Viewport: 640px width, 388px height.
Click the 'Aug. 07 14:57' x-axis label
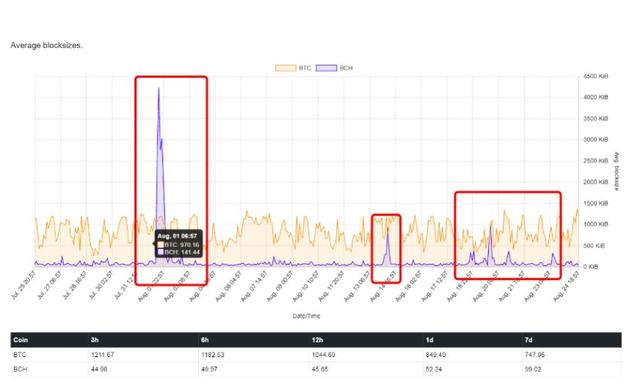tap(254, 287)
